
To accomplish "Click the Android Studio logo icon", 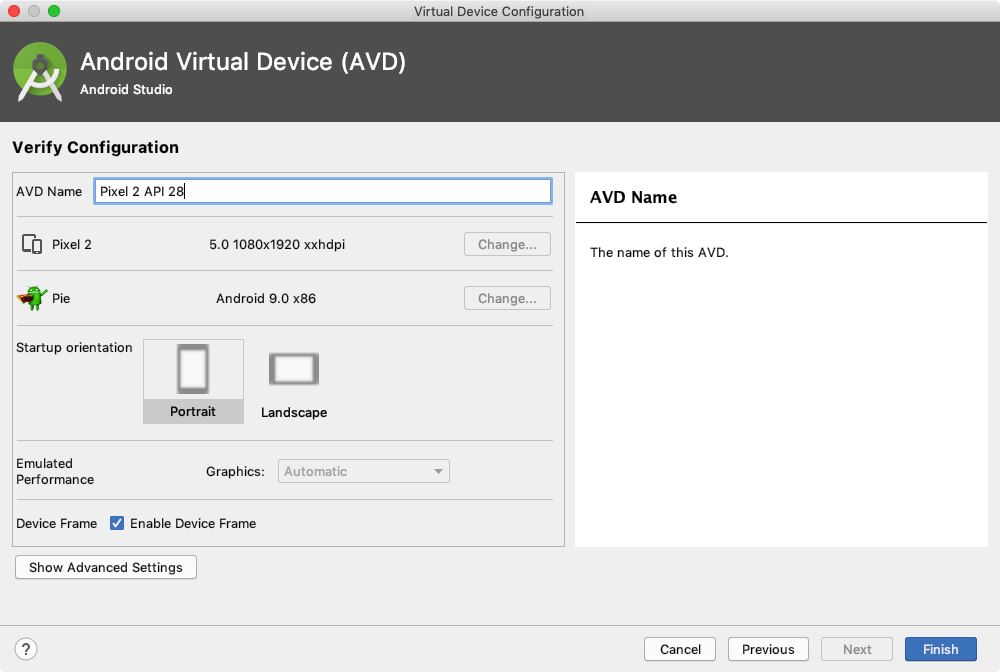I will (40, 72).
